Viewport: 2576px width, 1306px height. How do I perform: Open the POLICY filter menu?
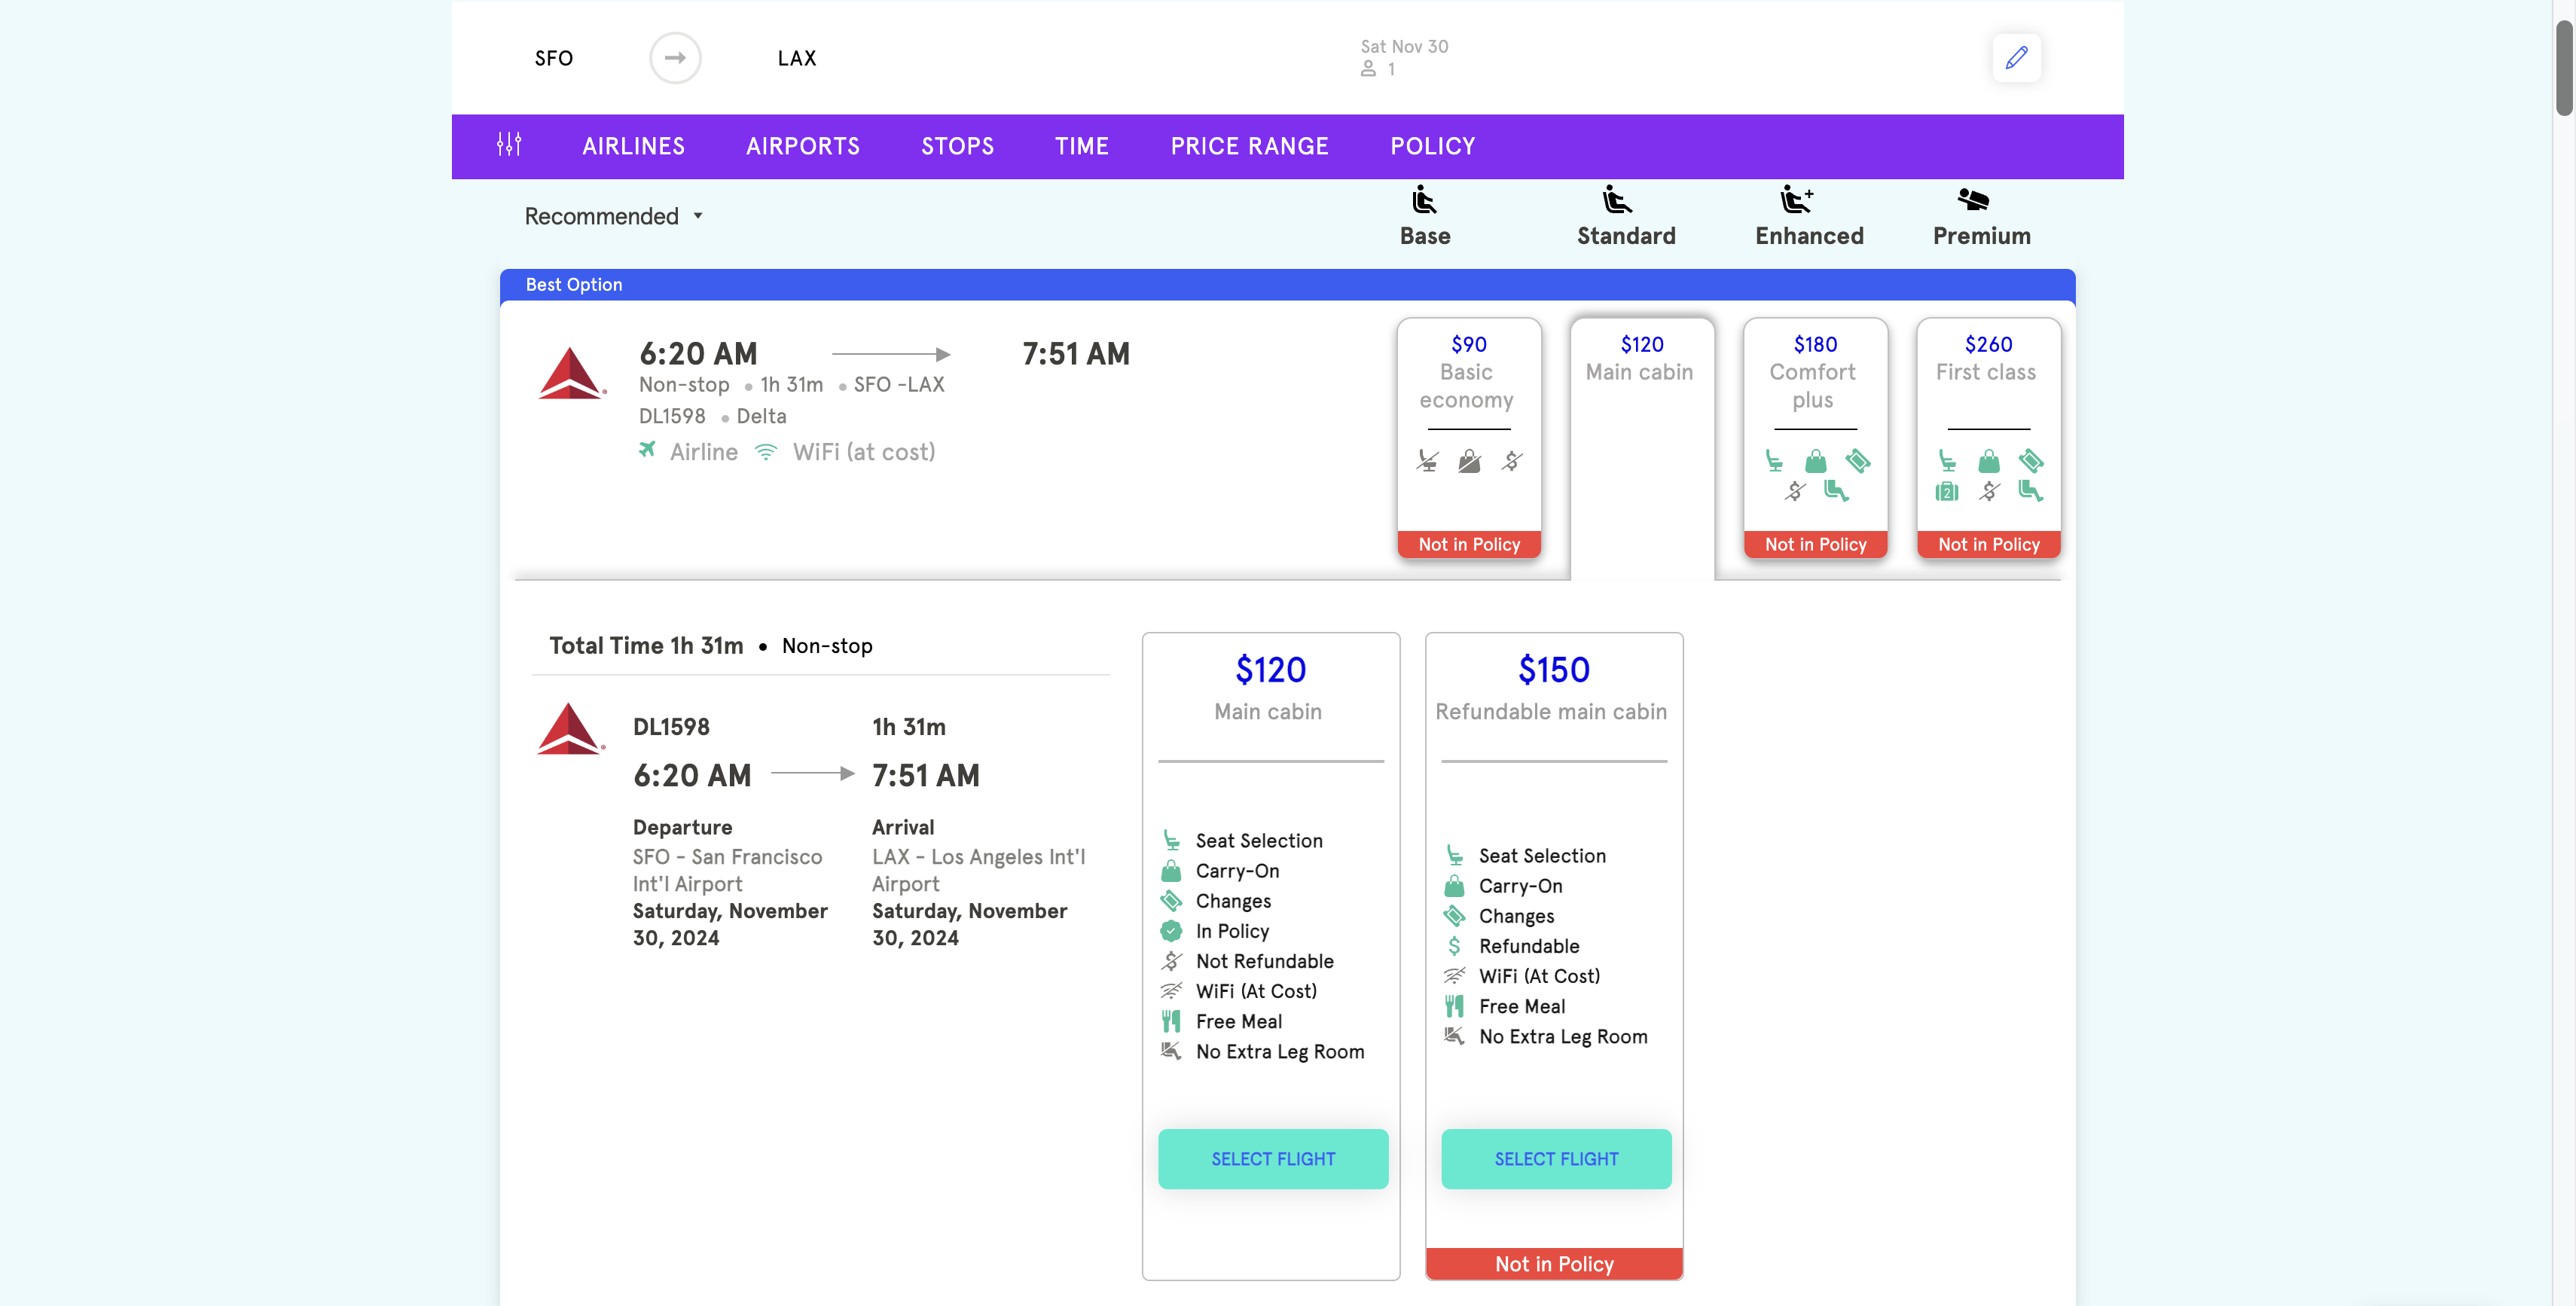click(1432, 146)
